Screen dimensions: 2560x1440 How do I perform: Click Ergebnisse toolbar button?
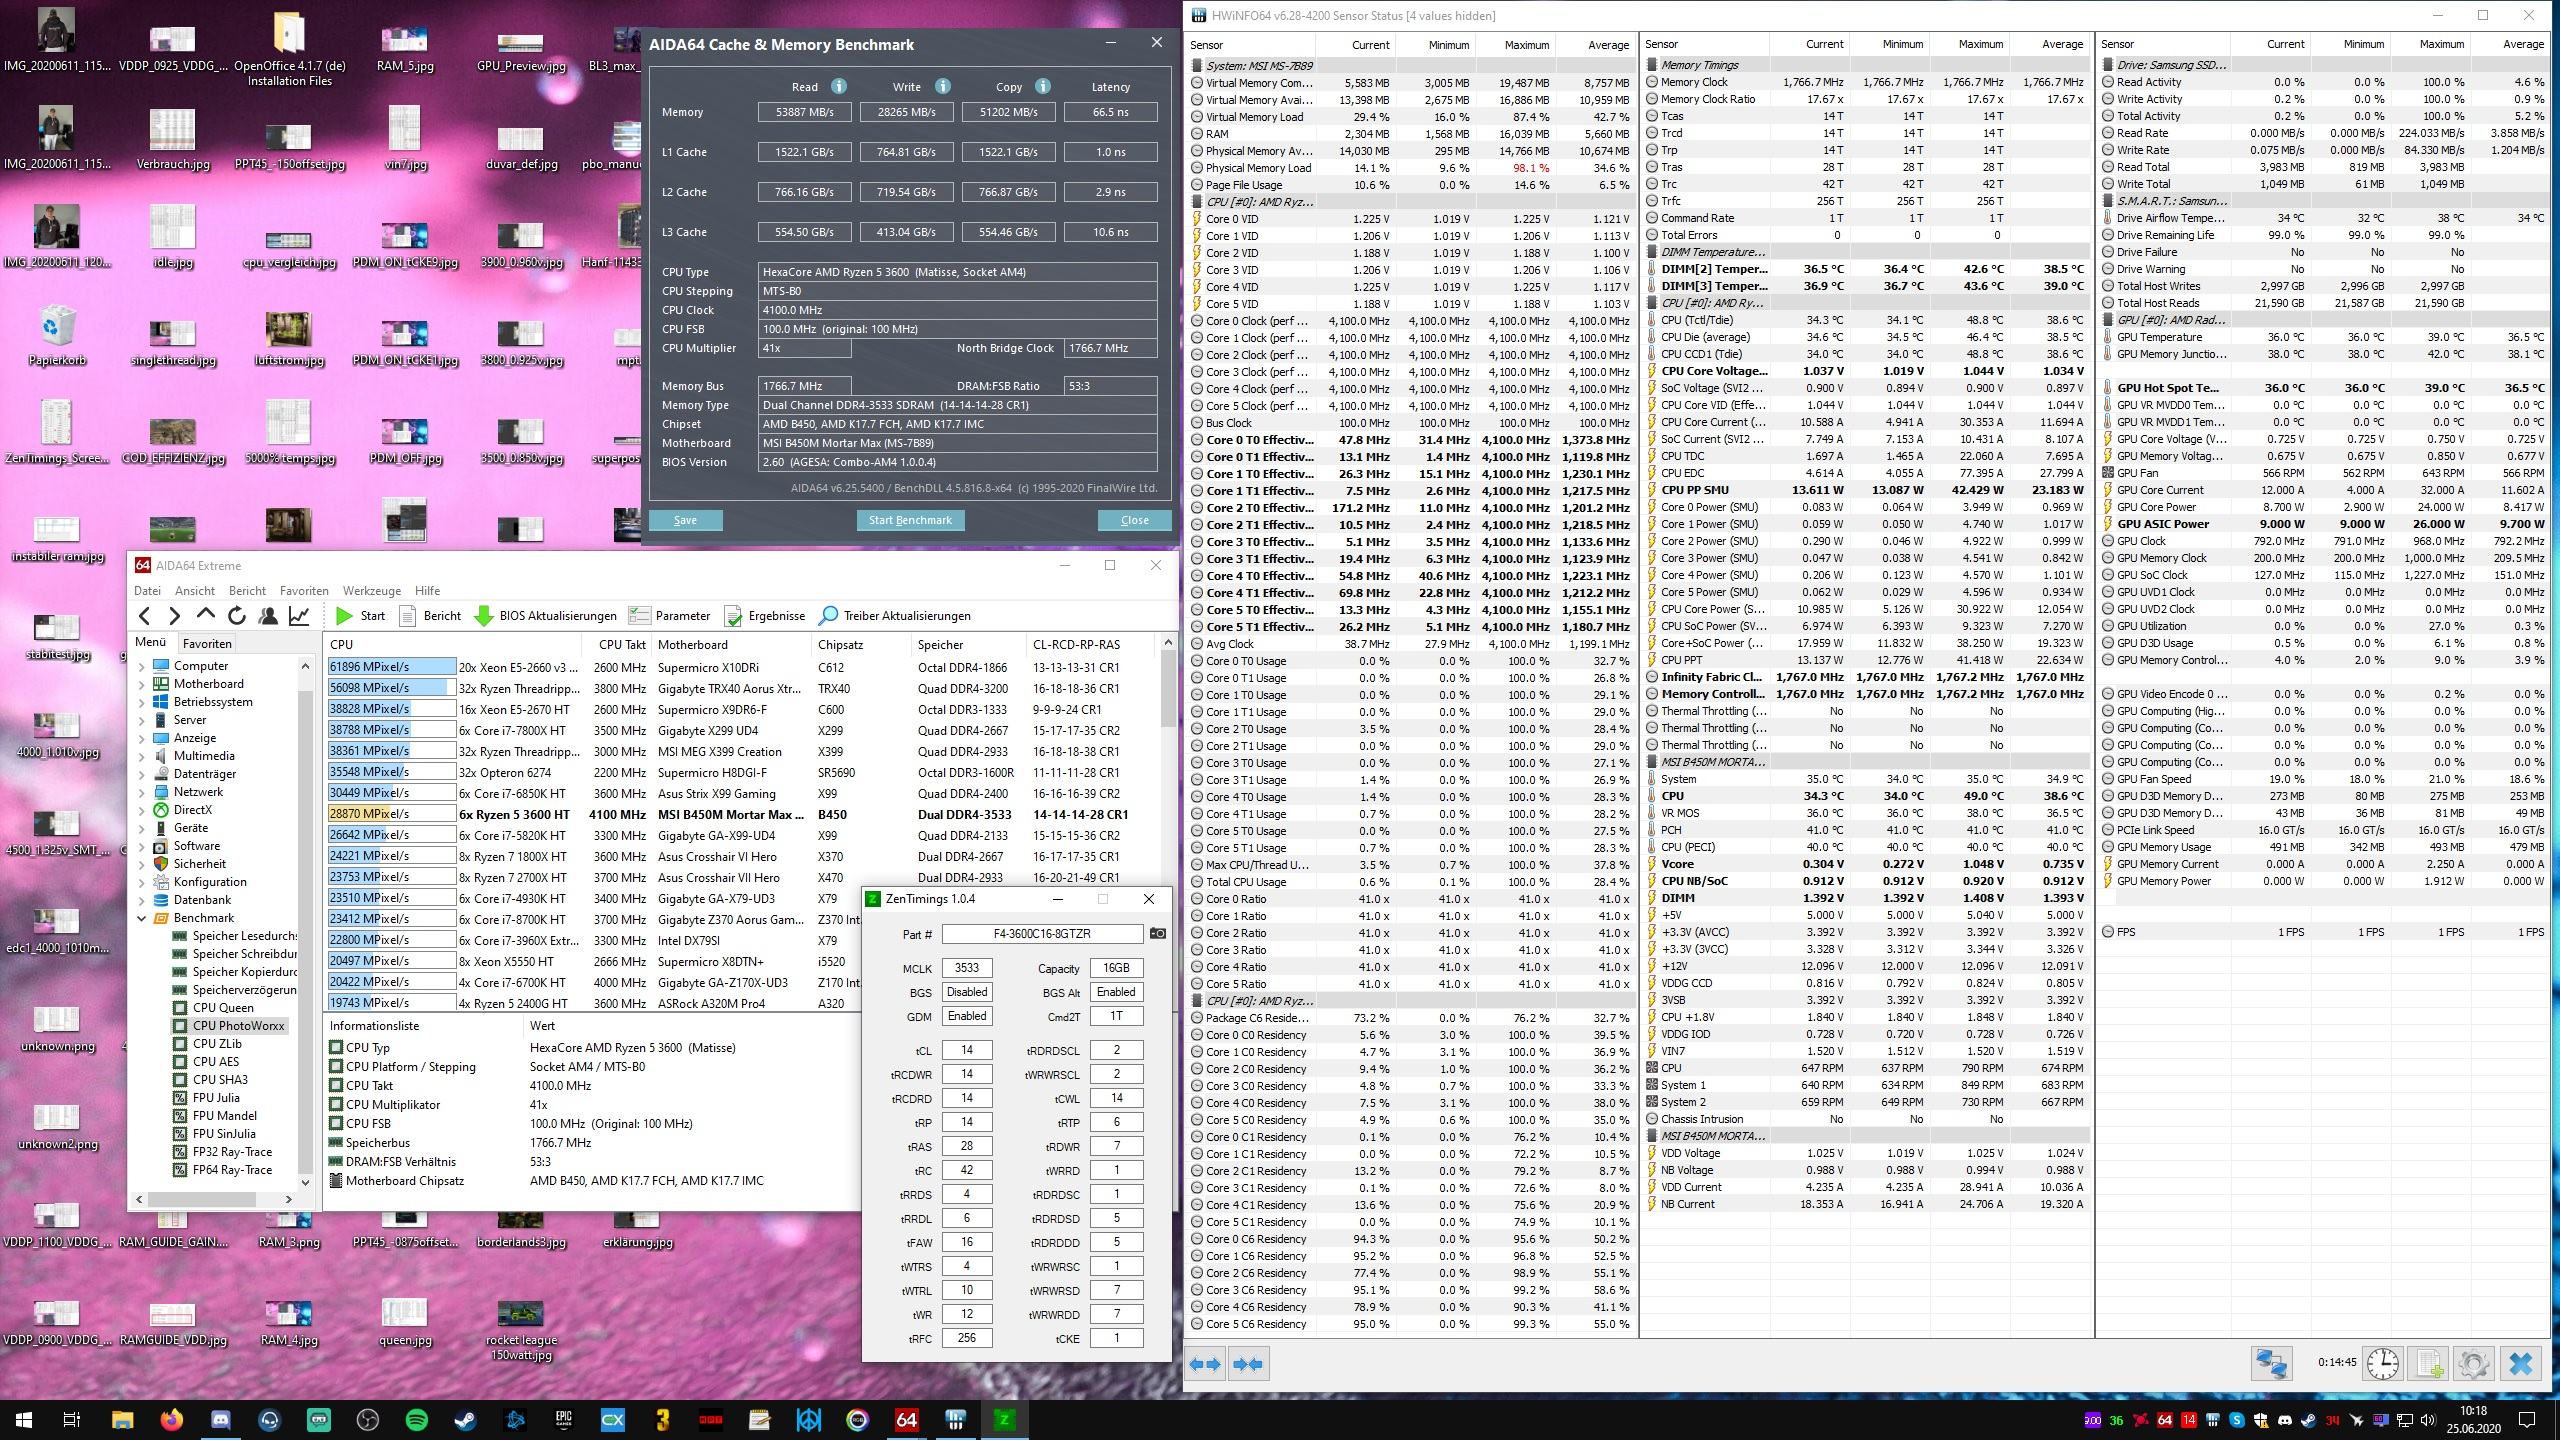765,616
